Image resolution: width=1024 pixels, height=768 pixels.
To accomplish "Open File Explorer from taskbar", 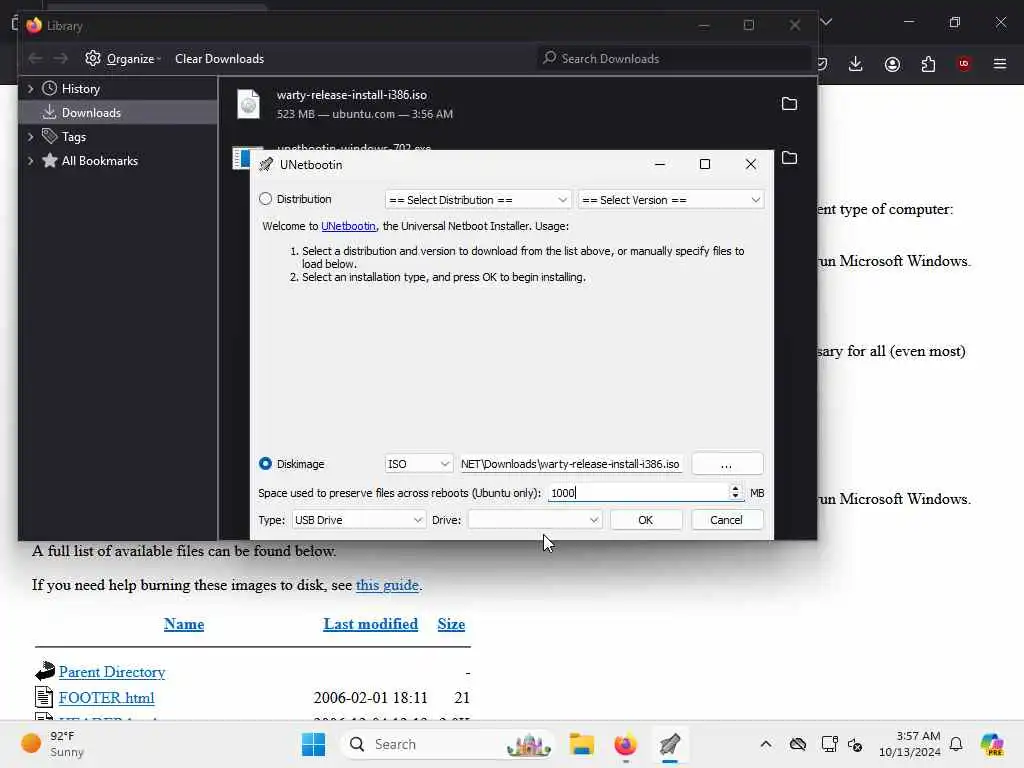I will pyautogui.click(x=581, y=744).
